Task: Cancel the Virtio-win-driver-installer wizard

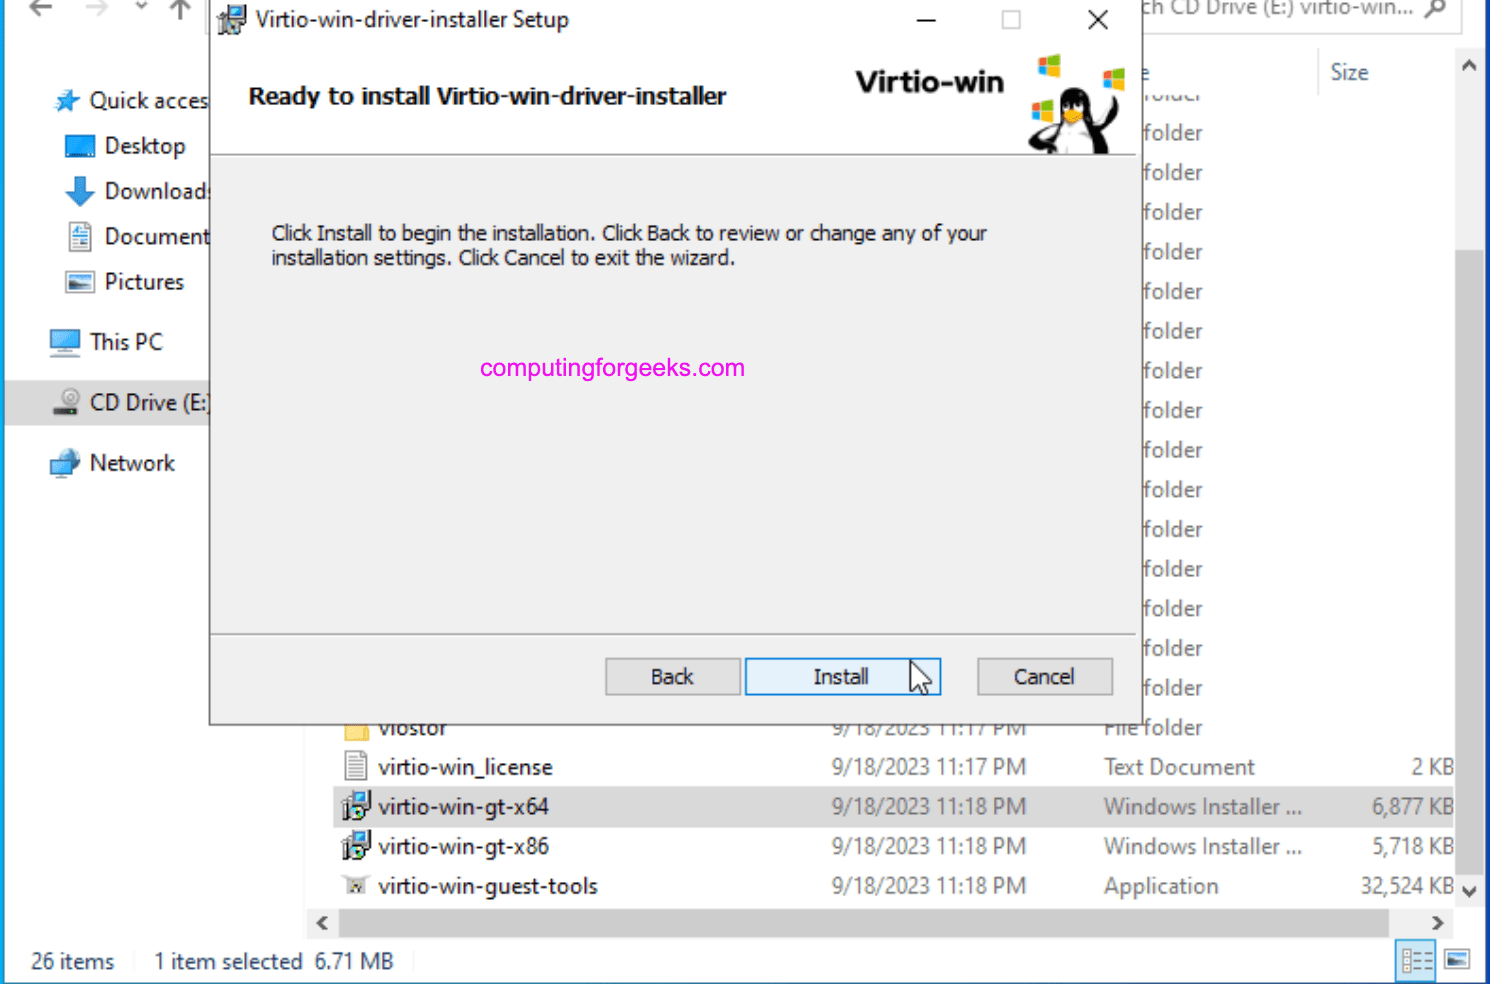Action: pyautogui.click(x=1044, y=676)
